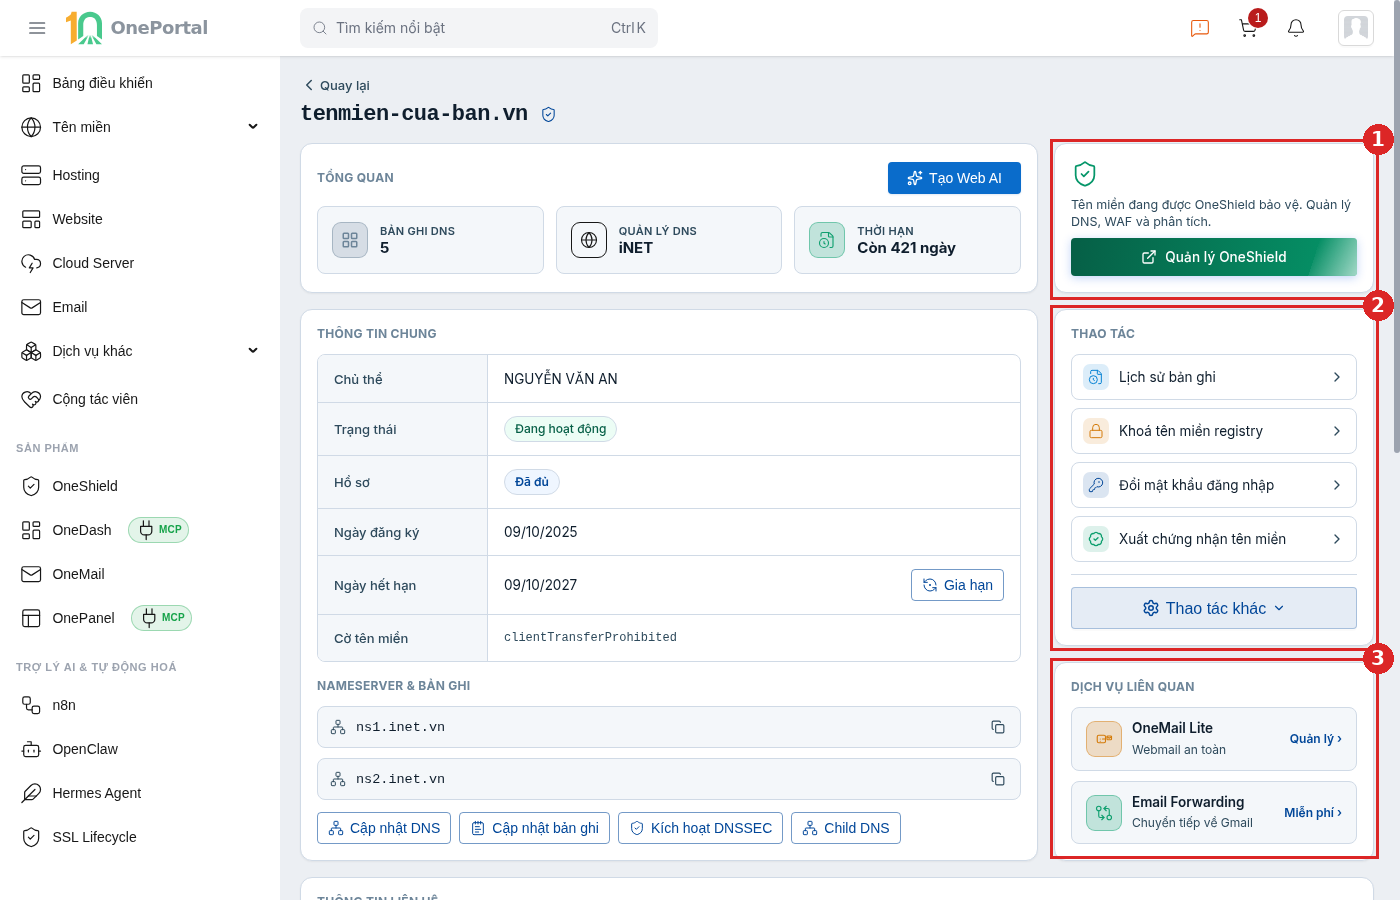Open Đổi mật khẩu đăng nhập action
This screenshot has width=1400, height=900.
(x=1214, y=485)
